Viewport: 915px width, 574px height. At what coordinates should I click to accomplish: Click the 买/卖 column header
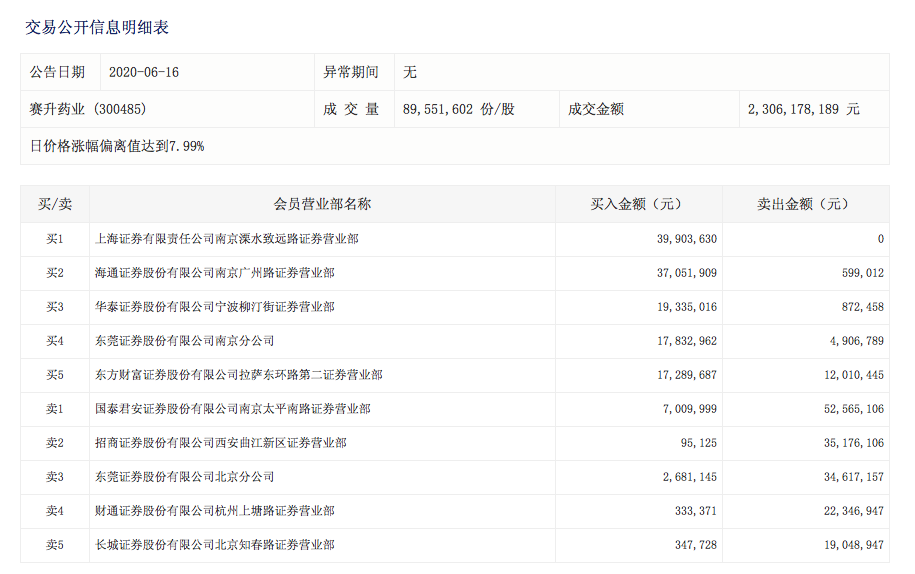(55, 204)
